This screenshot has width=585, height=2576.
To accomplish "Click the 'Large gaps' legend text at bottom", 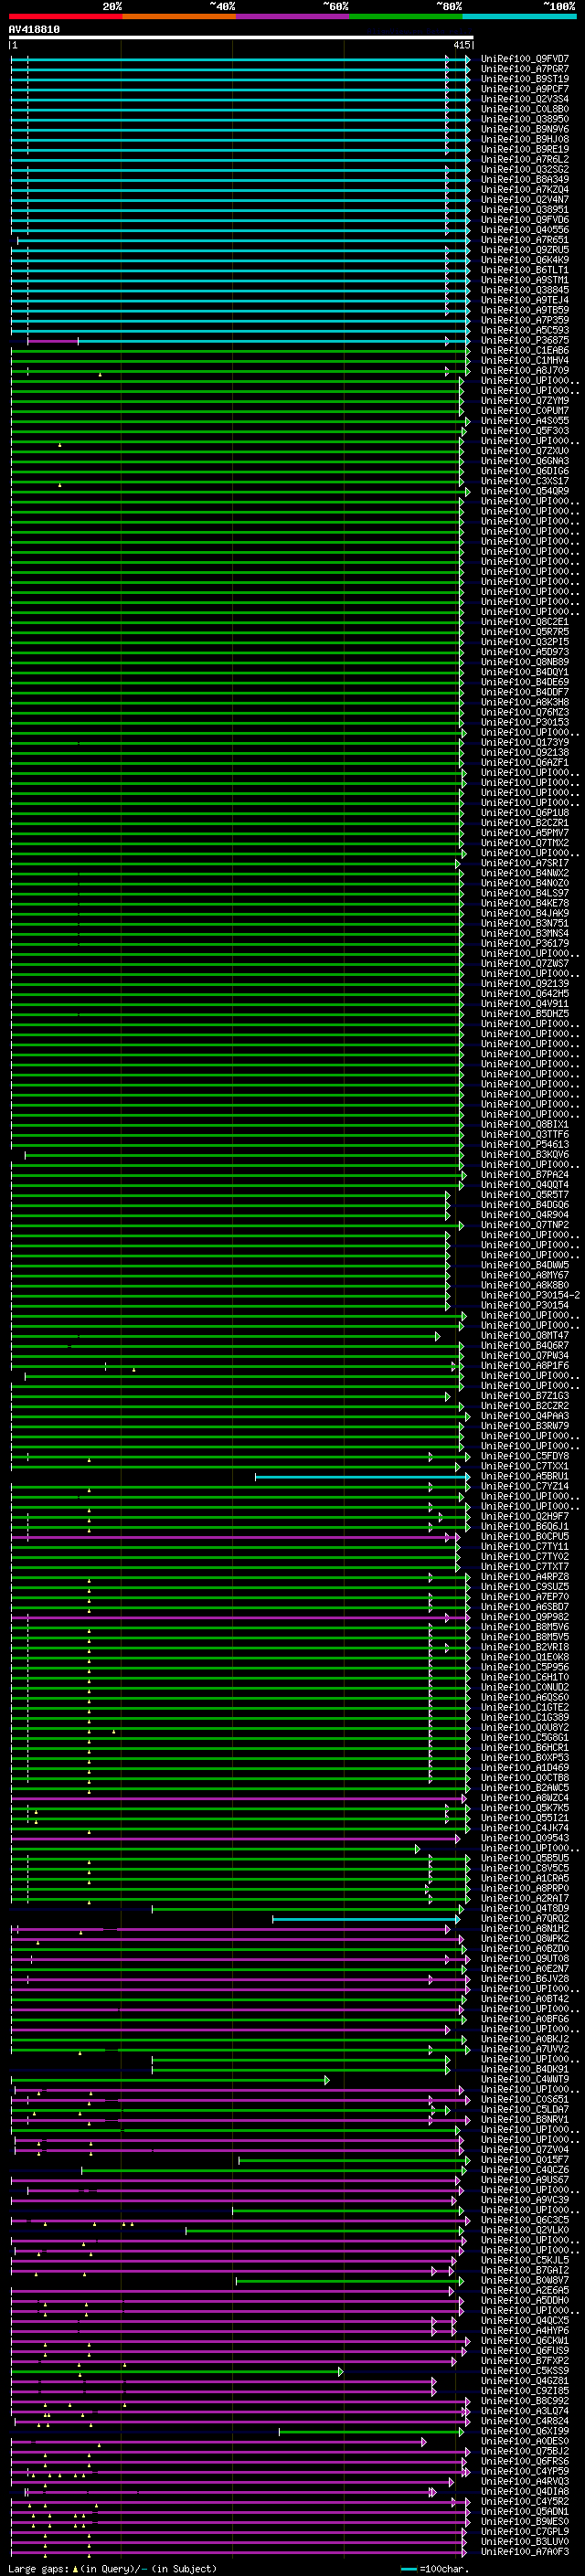I will (x=38, y=2568).
